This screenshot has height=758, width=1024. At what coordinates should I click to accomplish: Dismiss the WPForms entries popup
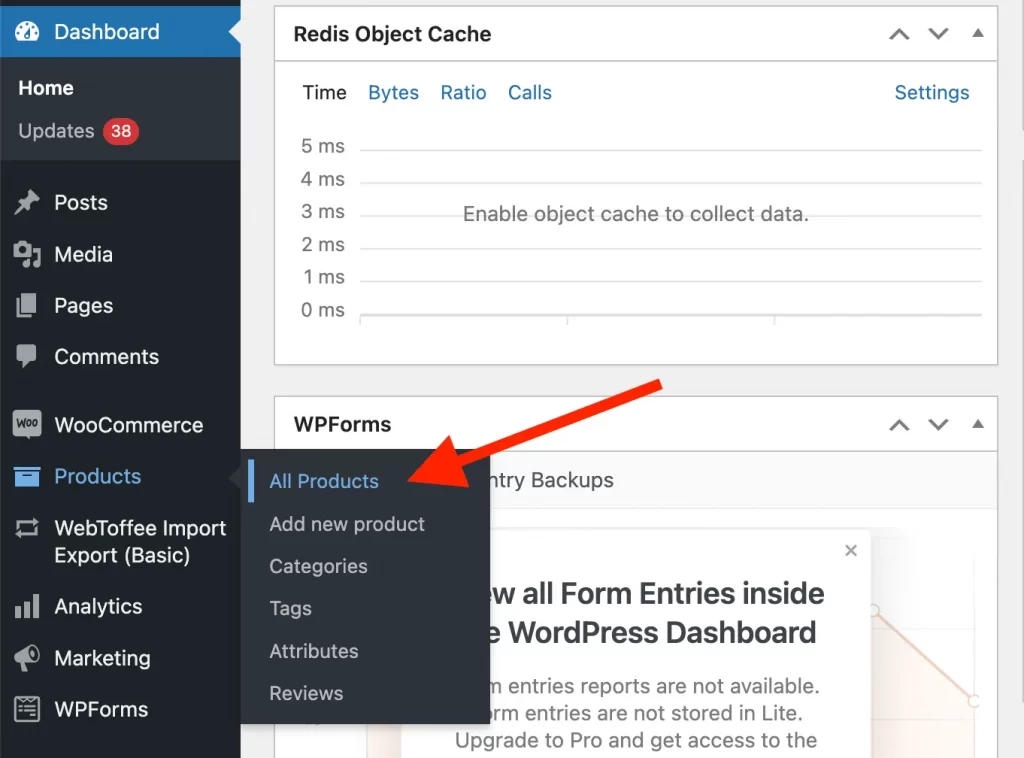851,550
